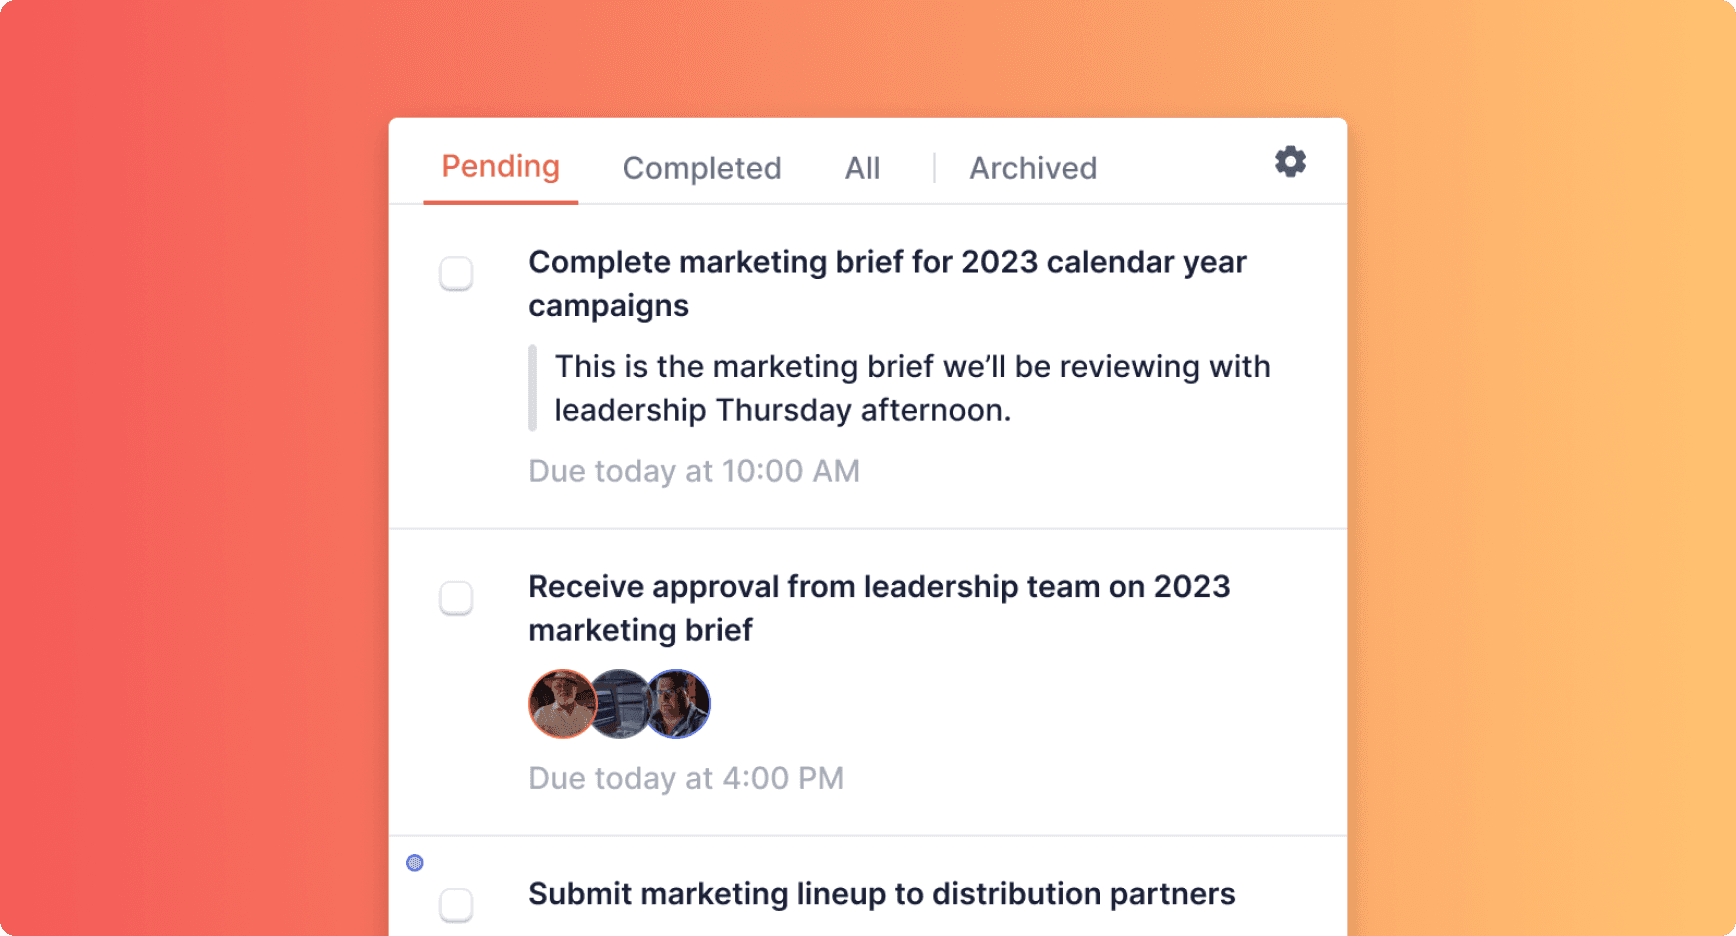Image resolution: width=1736 pixels, height=936 pixels.
Task: Click the divider between All and Archived
Action: pos(934,168)
